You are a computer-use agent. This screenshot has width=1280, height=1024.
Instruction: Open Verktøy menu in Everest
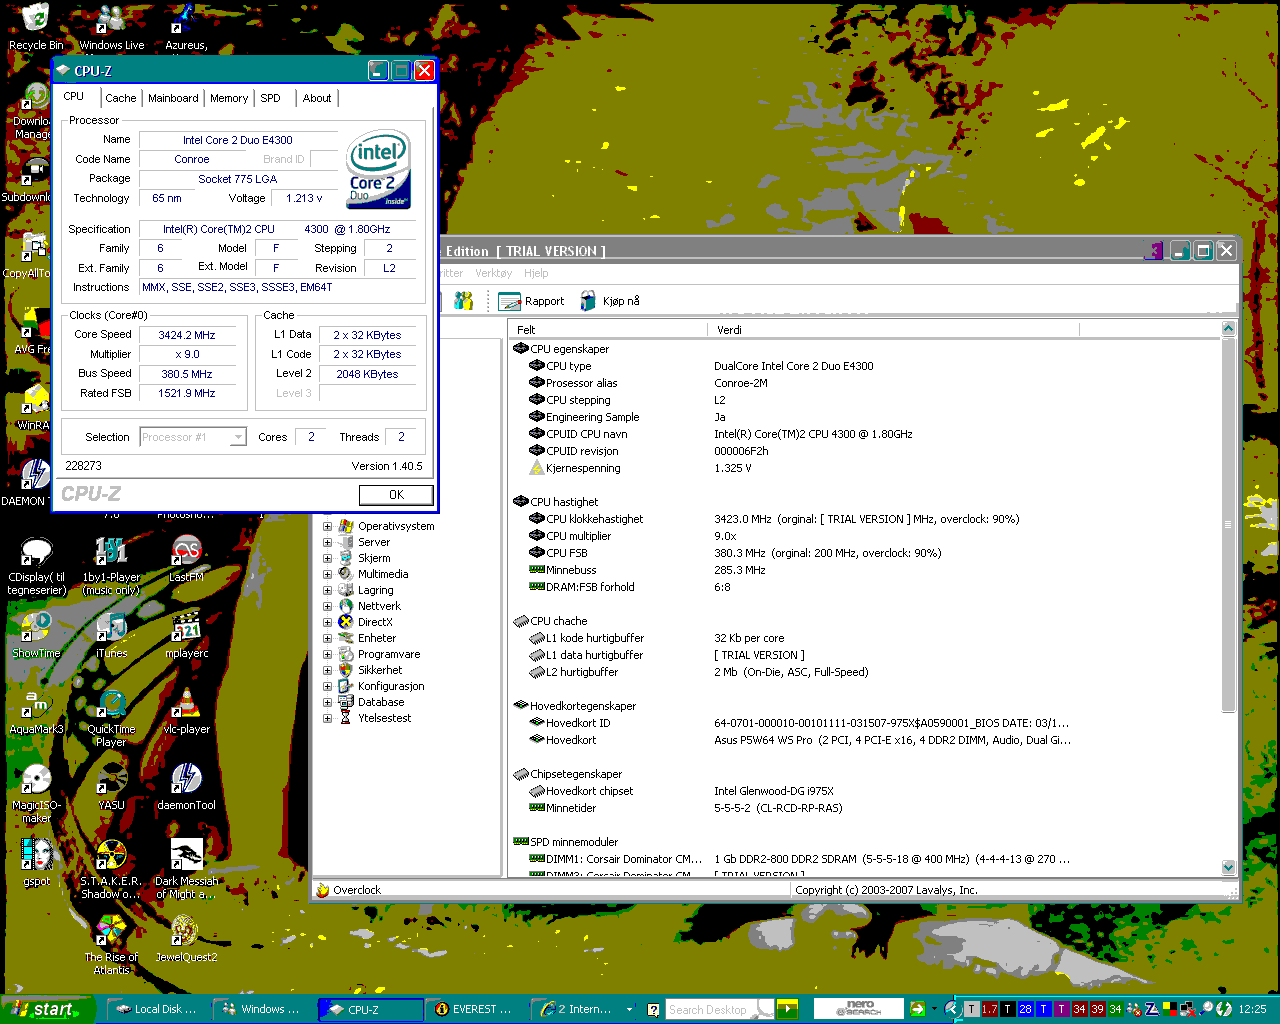click(494, 273)
